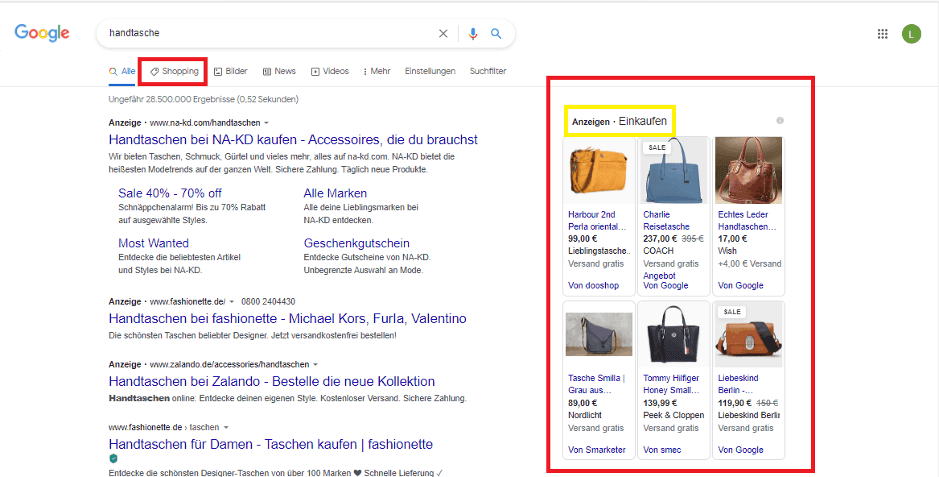Click the Google logo
Viewport: 939px width, 477px height.
(x=42, y=33)
